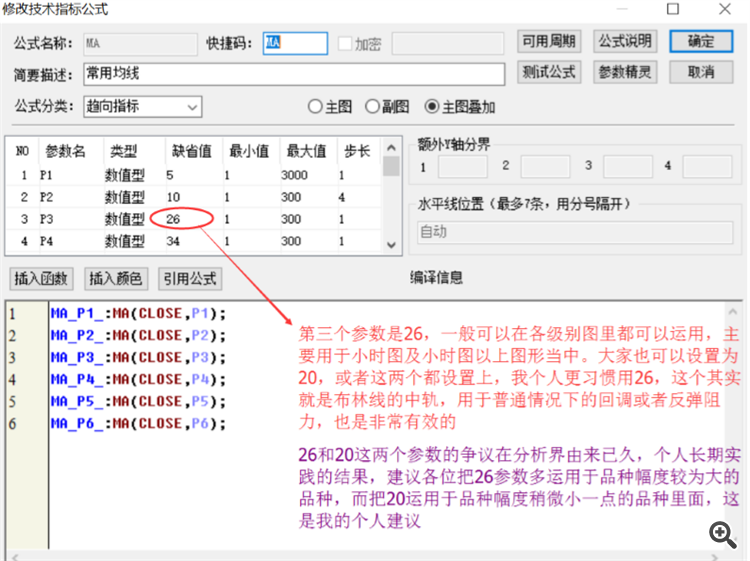Click the 简要描述 text field
The image size is (750, 561).
click(294, 74)
